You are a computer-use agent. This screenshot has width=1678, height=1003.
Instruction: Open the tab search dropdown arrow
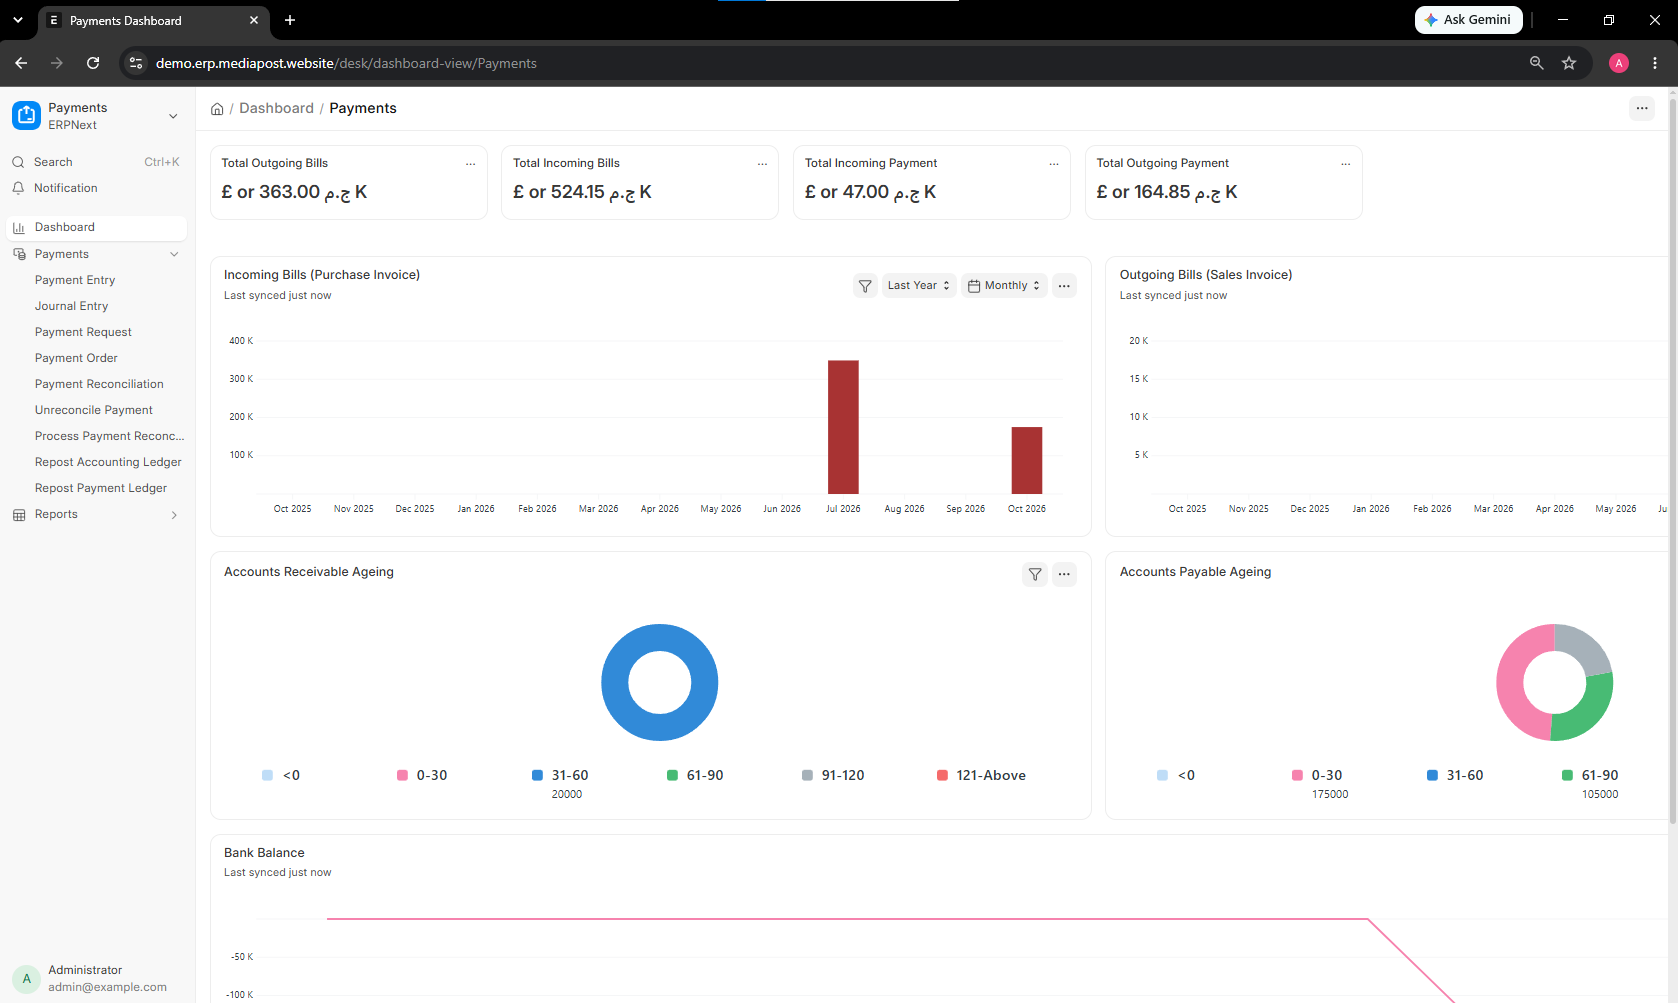(x=18, y=20)
